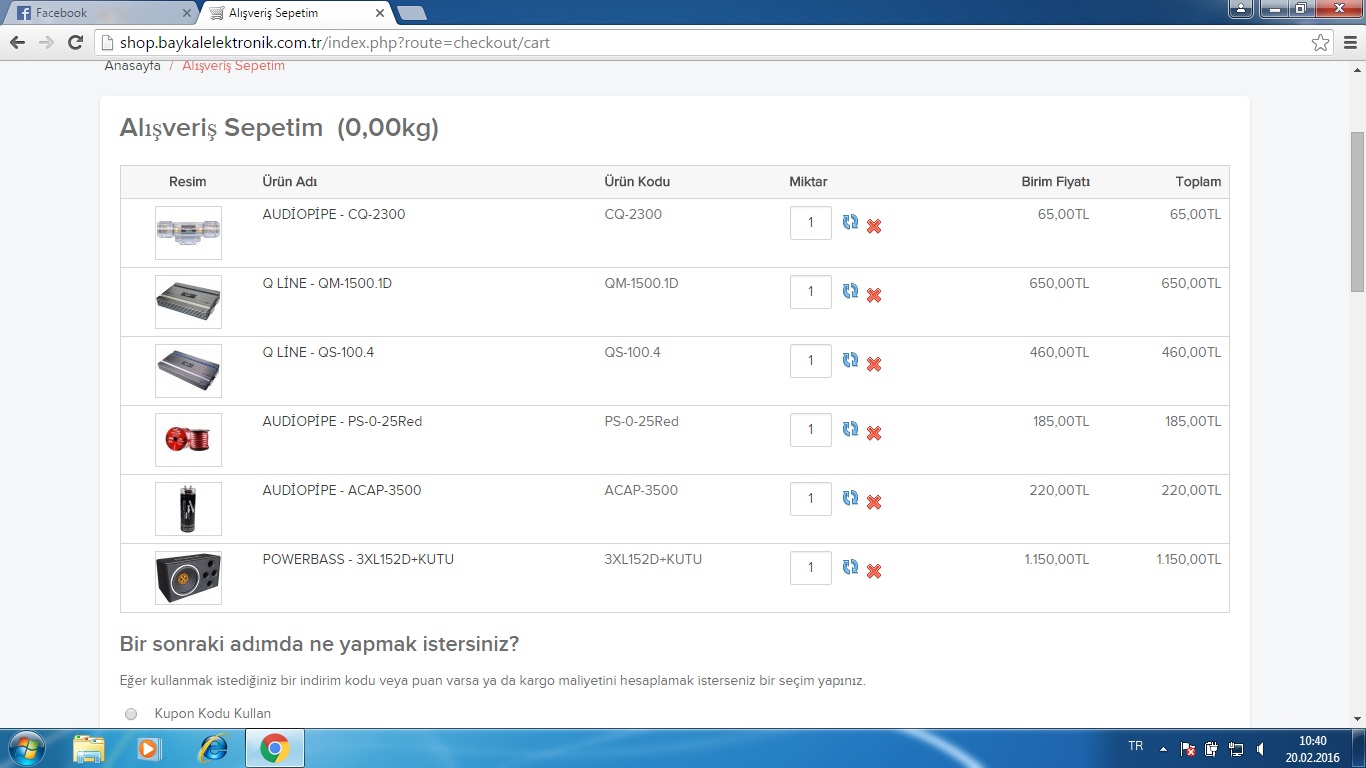Close the Alışveriş Sepetim tab
1366x768 pixels.
[x=379, y=13]
